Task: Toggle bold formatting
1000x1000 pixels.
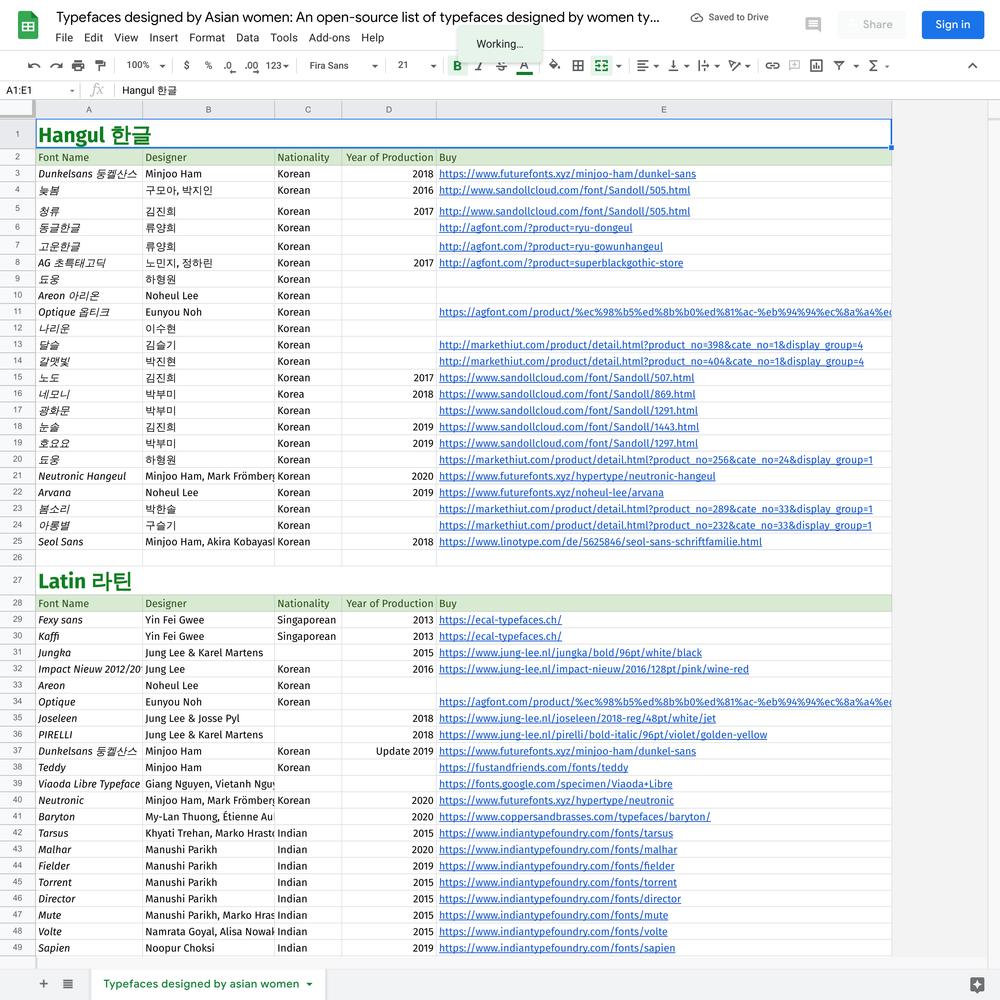Action: click(457, 66)
